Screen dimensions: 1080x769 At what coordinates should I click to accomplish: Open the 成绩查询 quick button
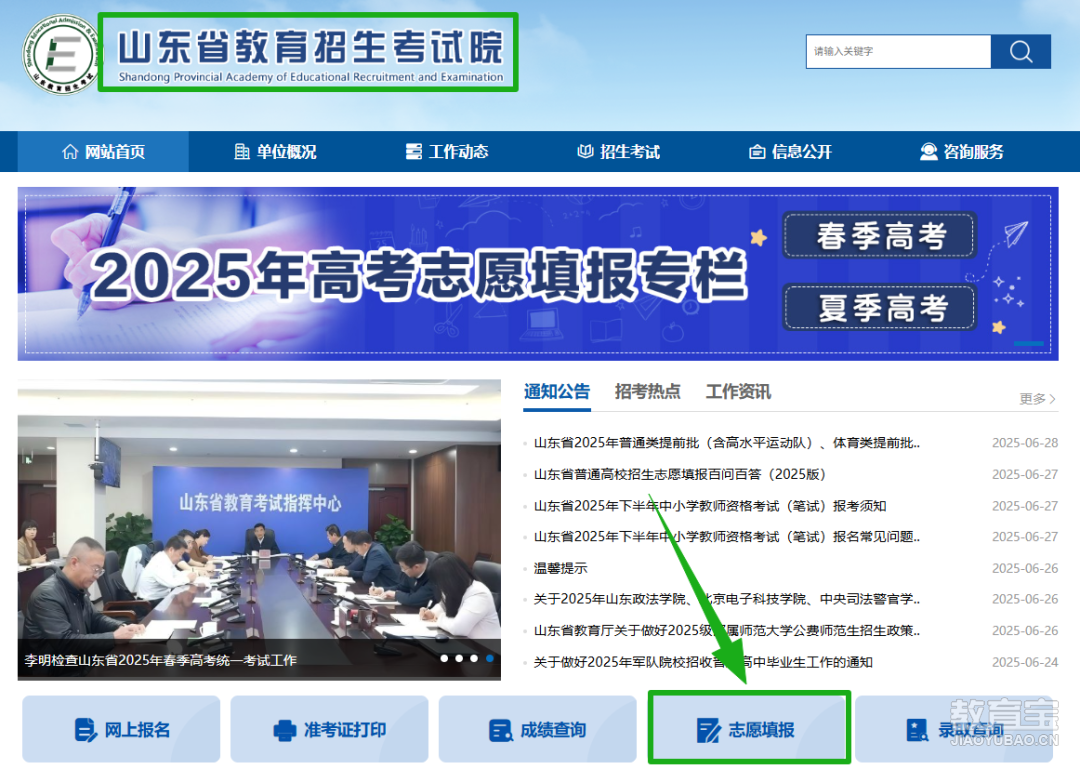tap(537, 730)
